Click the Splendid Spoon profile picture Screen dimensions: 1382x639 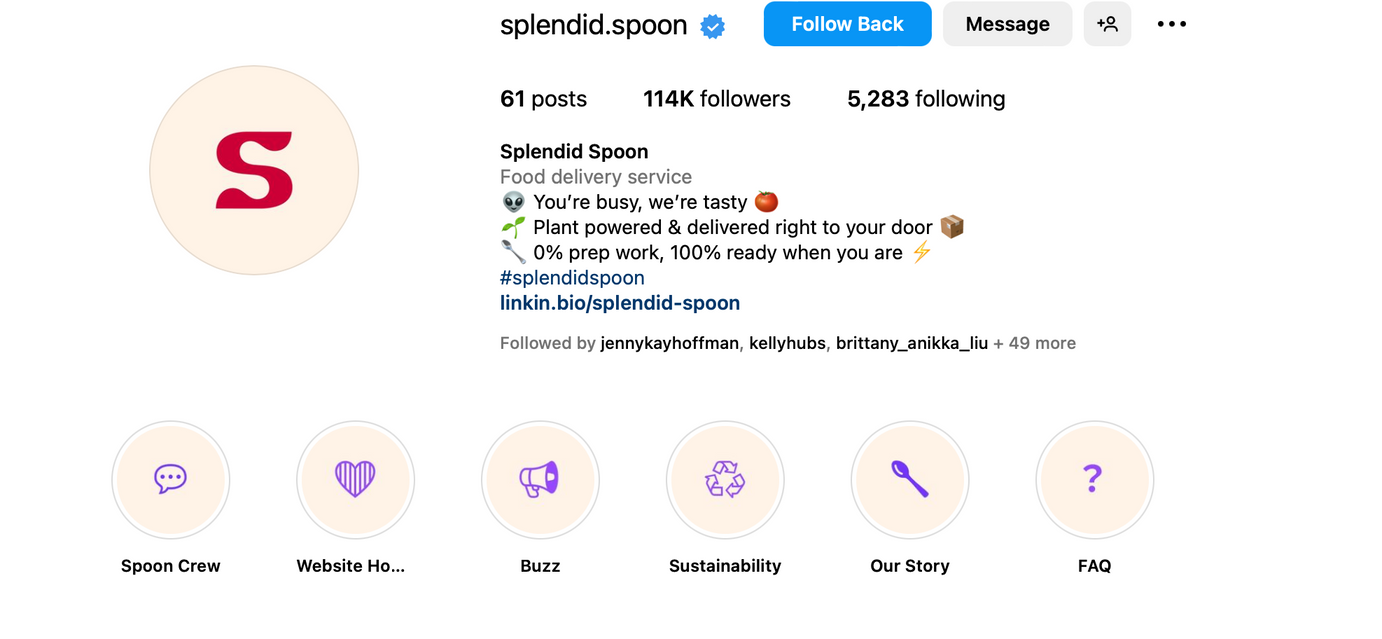point(254,170)
